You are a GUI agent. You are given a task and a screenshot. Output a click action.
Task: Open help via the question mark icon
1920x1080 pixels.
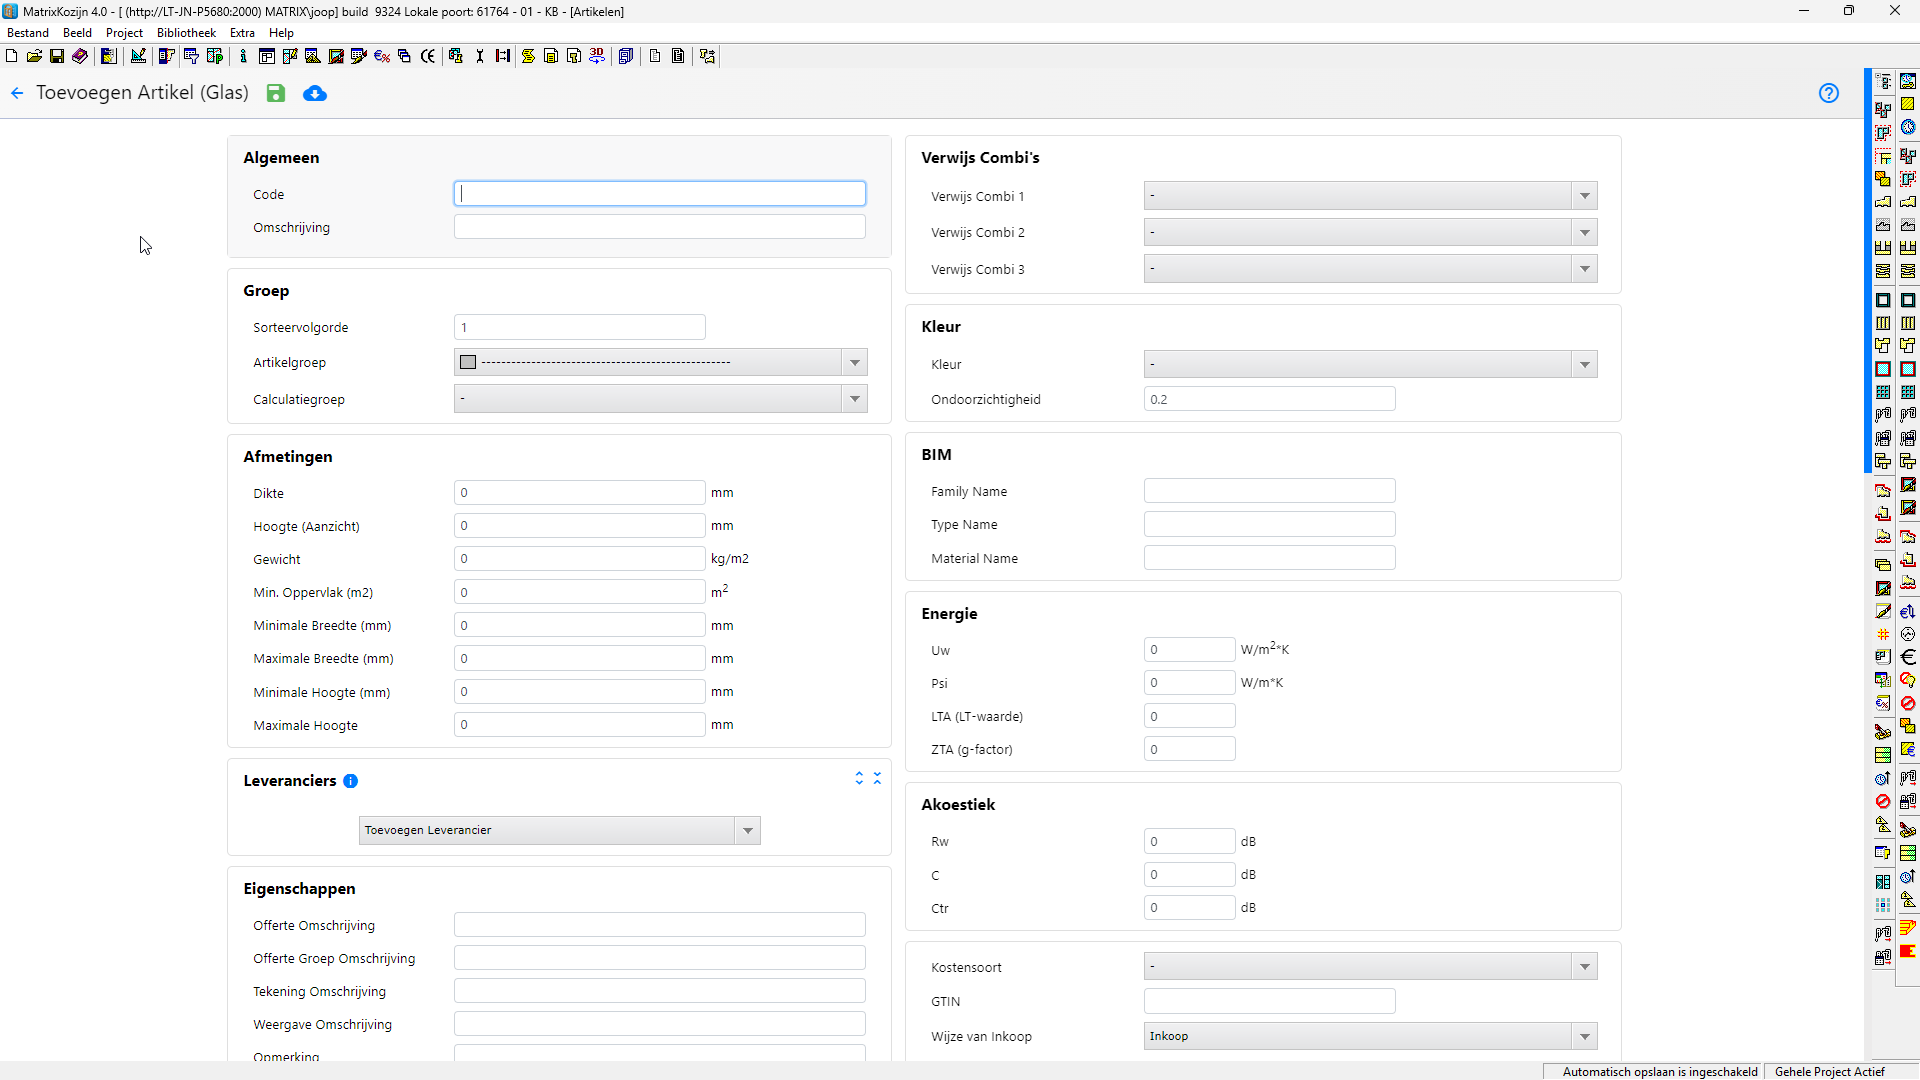(1829, 93)
